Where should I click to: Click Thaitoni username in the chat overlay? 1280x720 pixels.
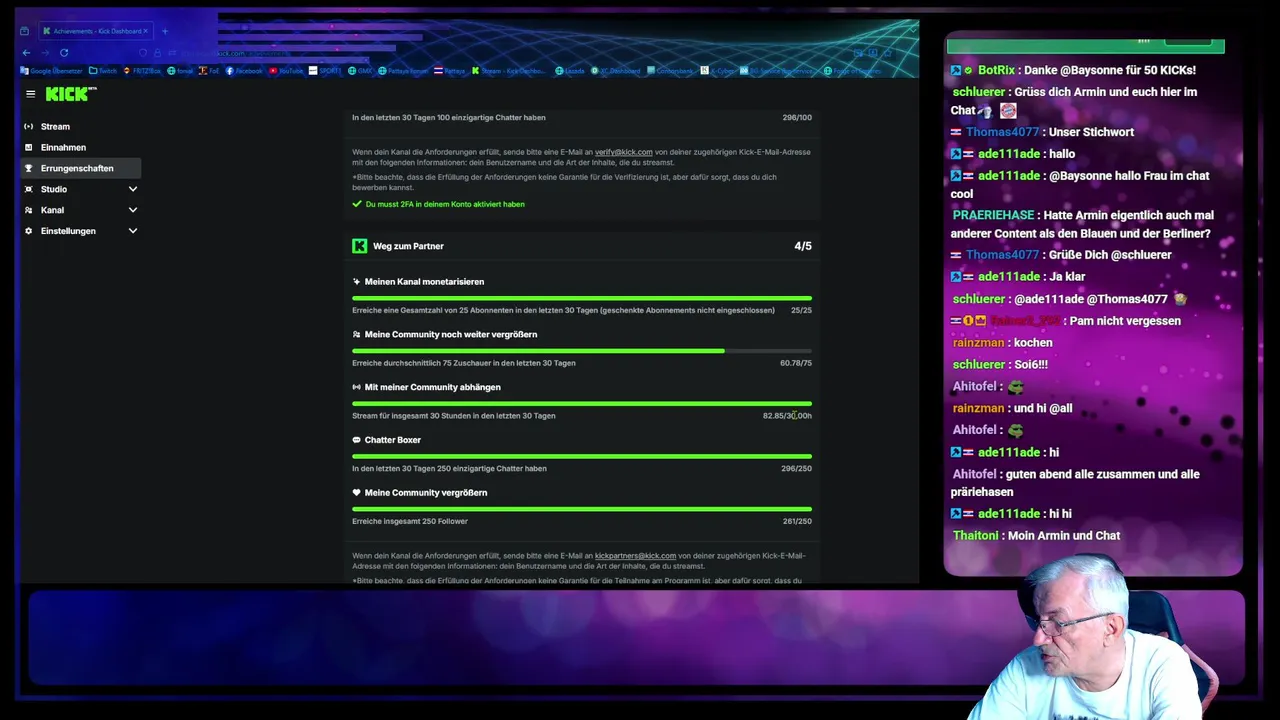pos(975,536)
